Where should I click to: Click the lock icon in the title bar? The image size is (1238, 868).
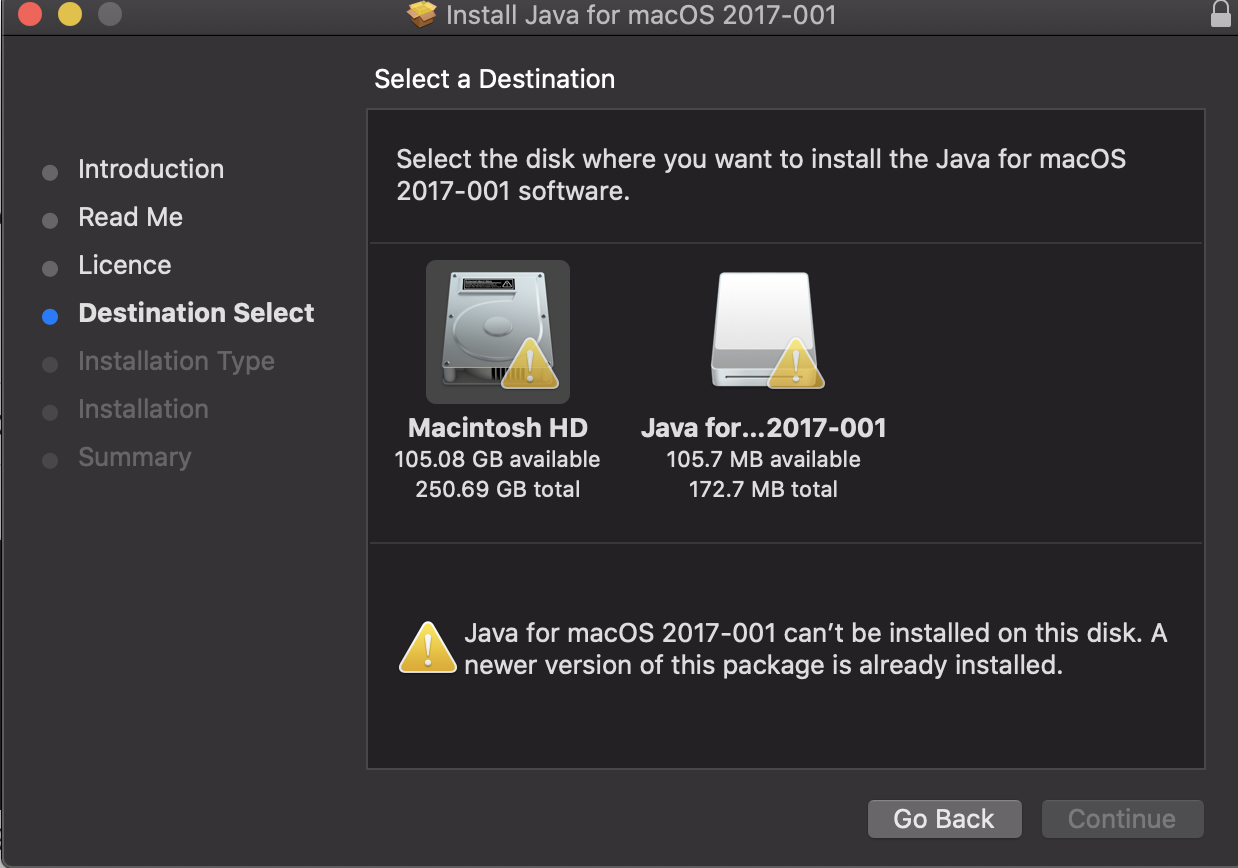1220,14
